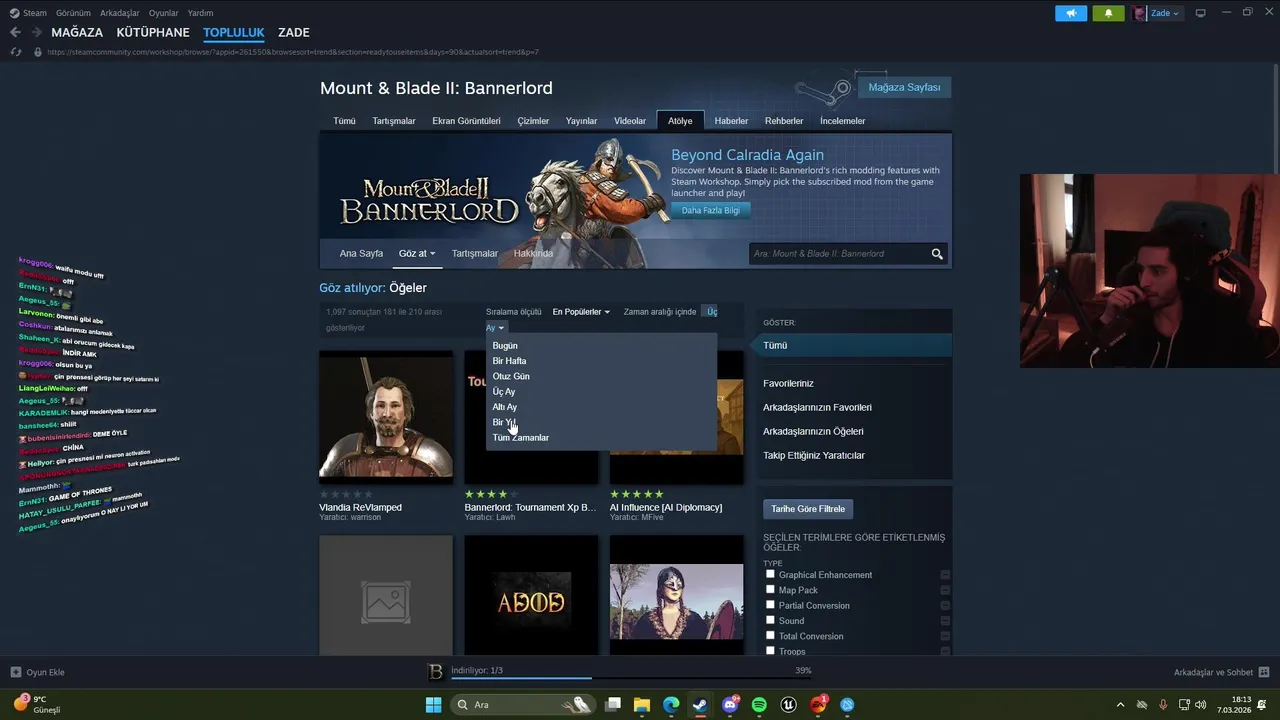This screenshot has height=720, width=1280.
Task: Open Task View on the taskbar
Action: point(613,705)
